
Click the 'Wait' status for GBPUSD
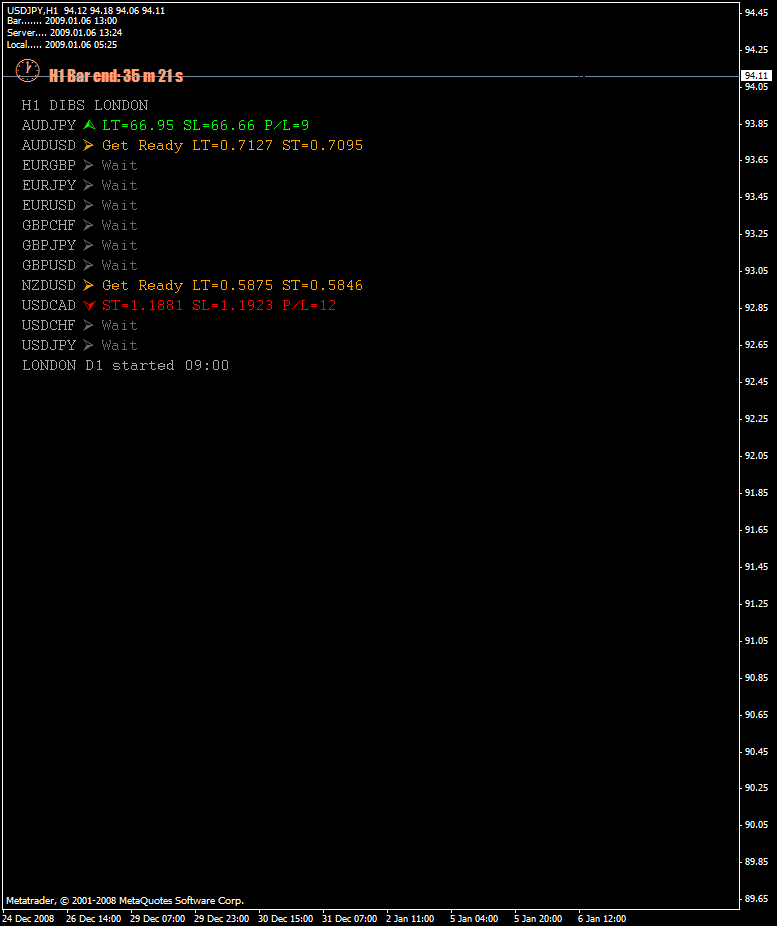coord(119,266)
